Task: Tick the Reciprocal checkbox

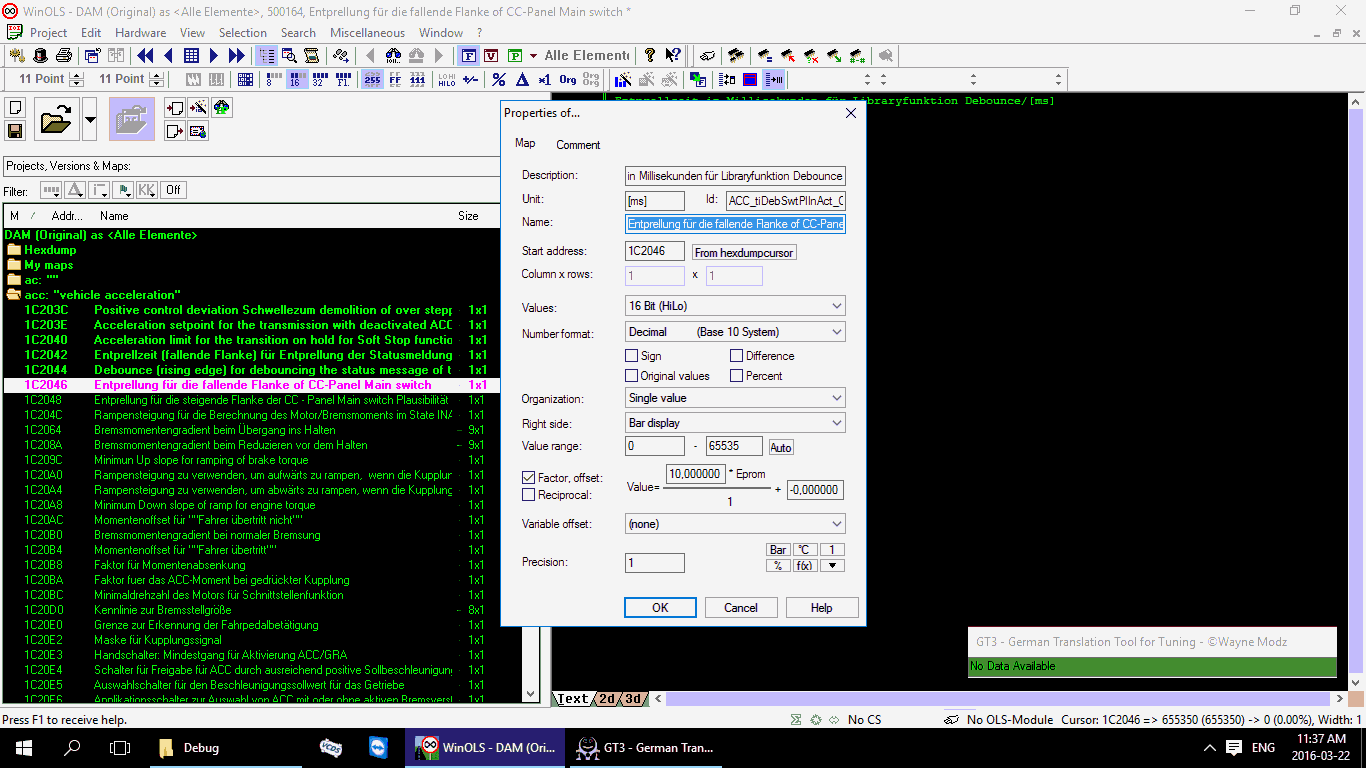Action: coord(529,495)
